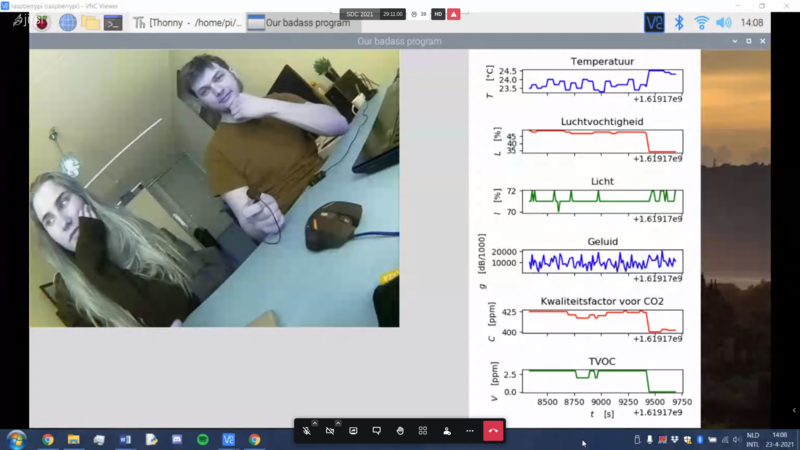The image size is (800, 450).
Task: Raise your hand in the meeting
Action: pyautogui.click(x=400, y=431)
